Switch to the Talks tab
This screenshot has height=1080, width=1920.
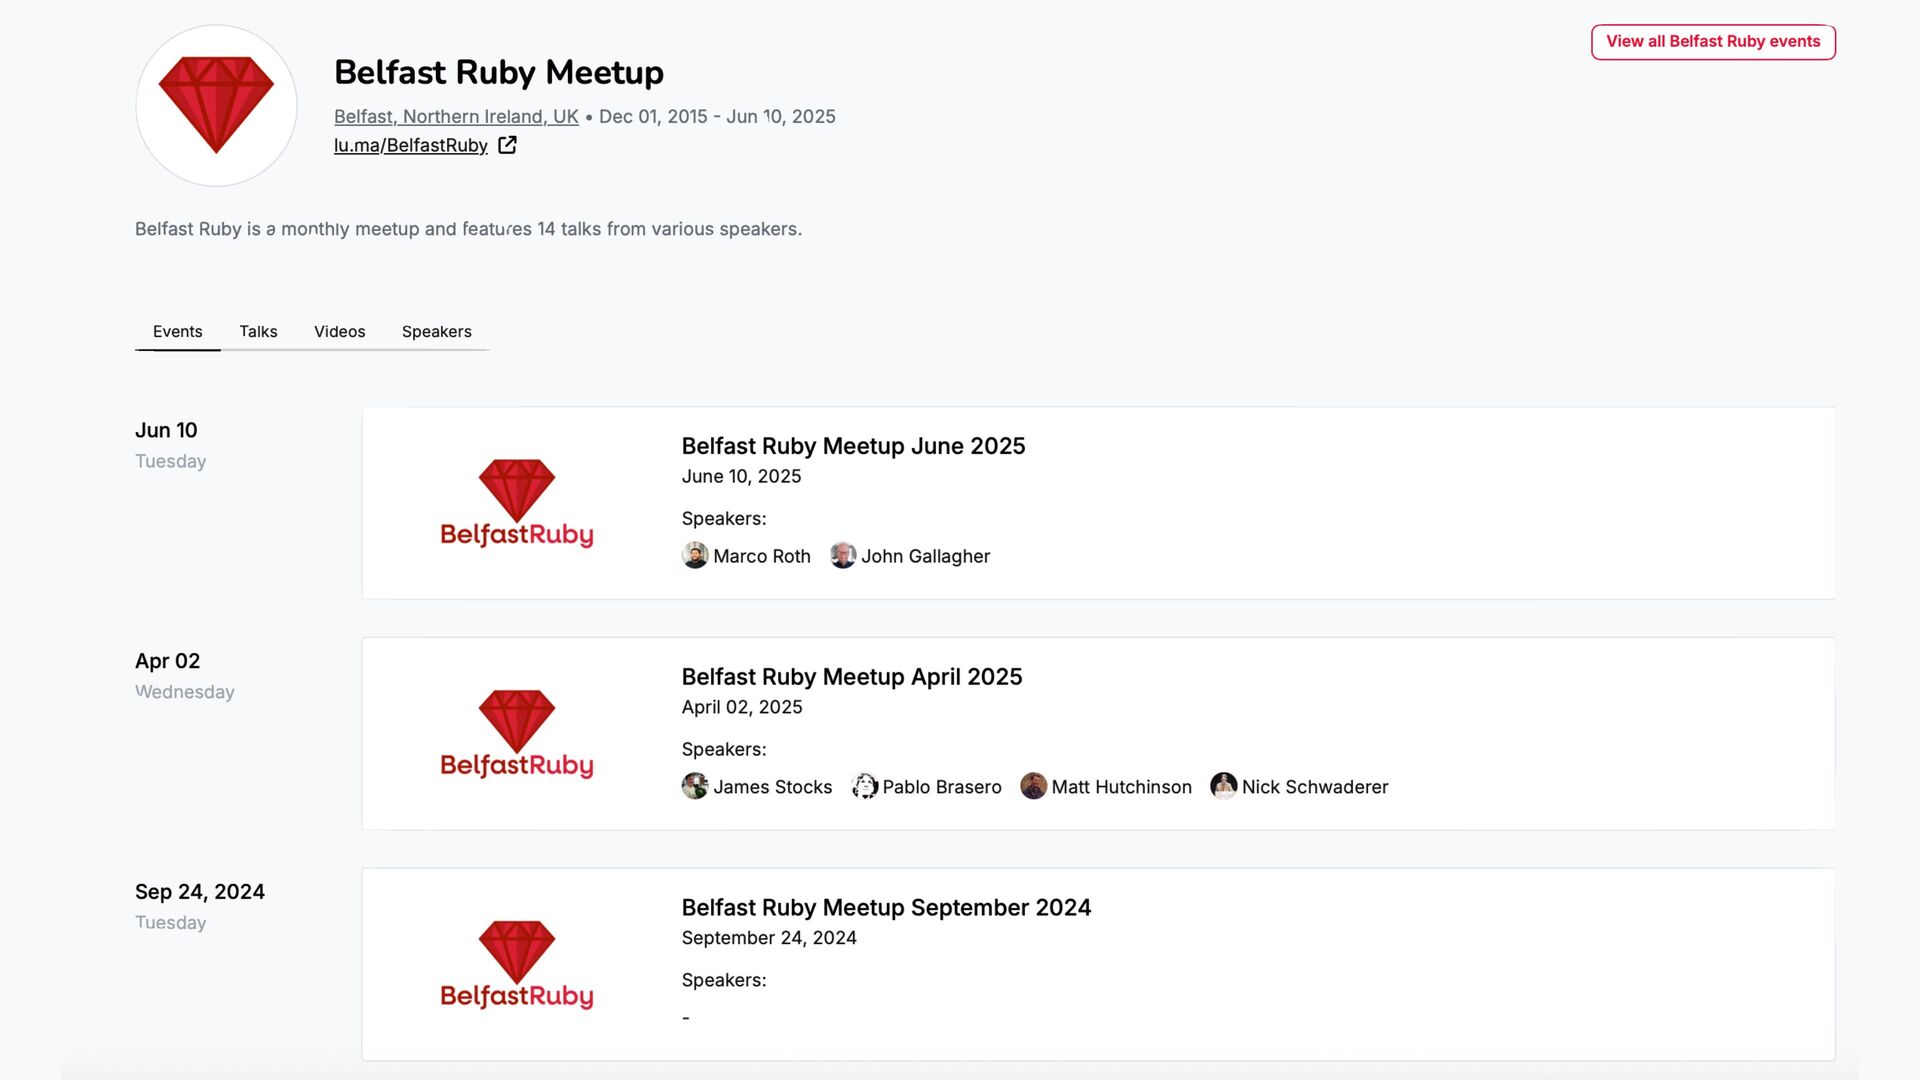(x=258, y=331)
